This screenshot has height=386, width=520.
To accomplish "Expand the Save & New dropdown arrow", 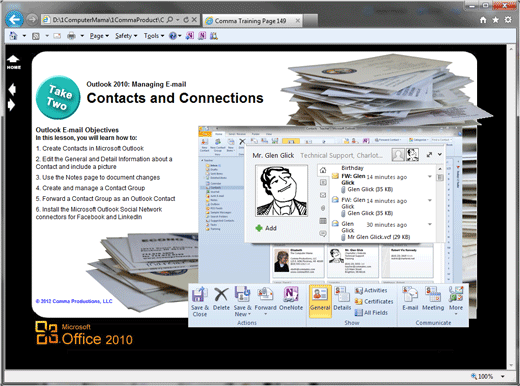I will pos(249,314).
